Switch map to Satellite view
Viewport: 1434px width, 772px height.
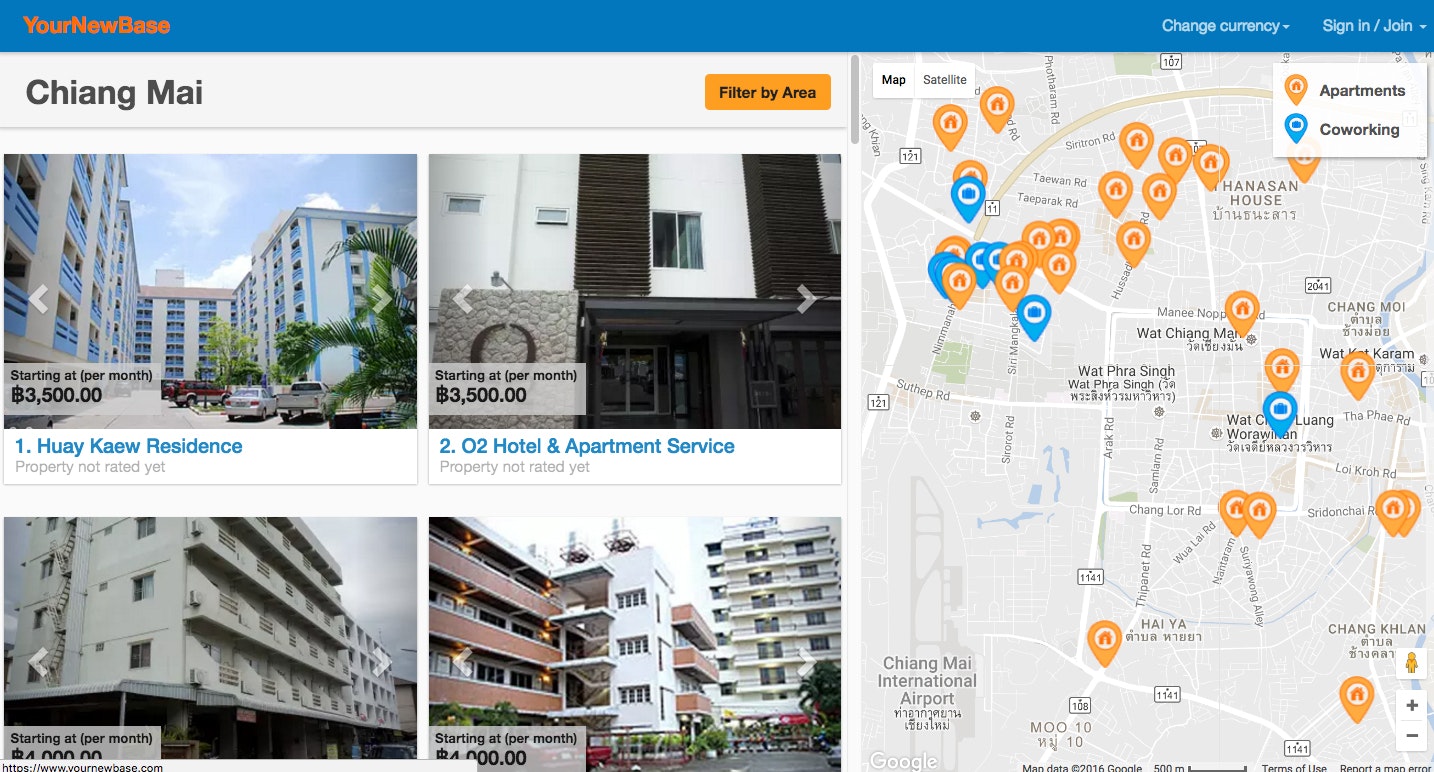tap(945, 80)
